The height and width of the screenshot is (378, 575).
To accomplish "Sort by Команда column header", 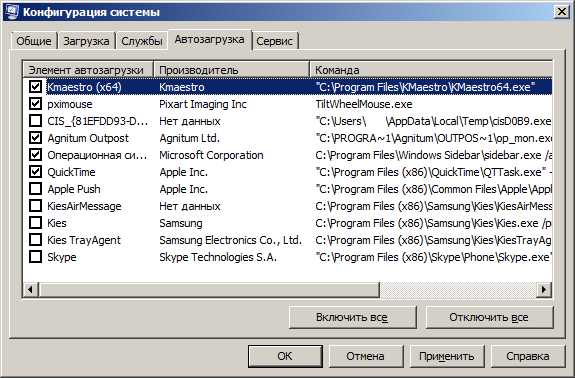I will pos(431,69).
